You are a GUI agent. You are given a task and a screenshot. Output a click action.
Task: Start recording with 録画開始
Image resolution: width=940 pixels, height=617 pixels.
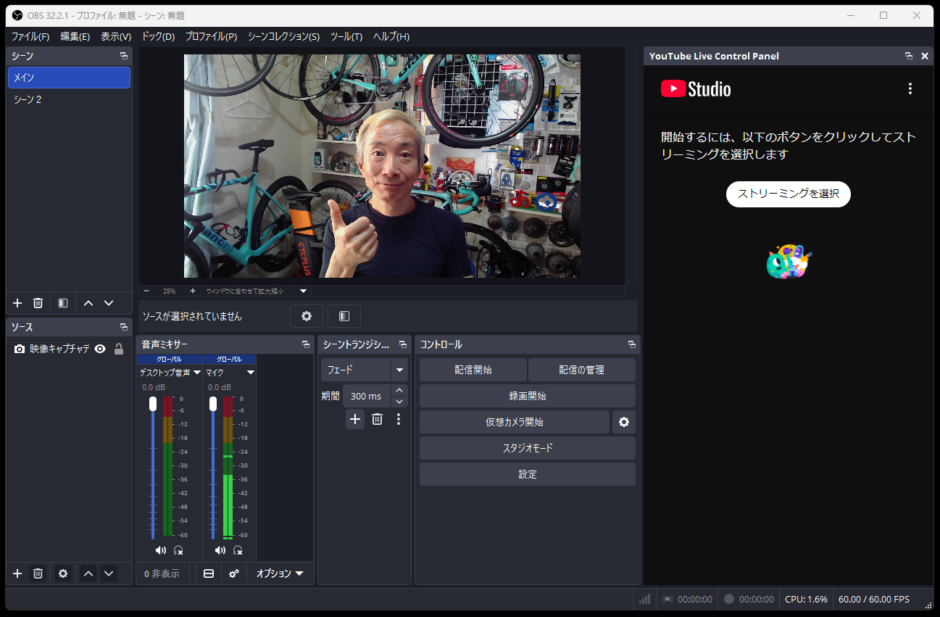point(528,396)
